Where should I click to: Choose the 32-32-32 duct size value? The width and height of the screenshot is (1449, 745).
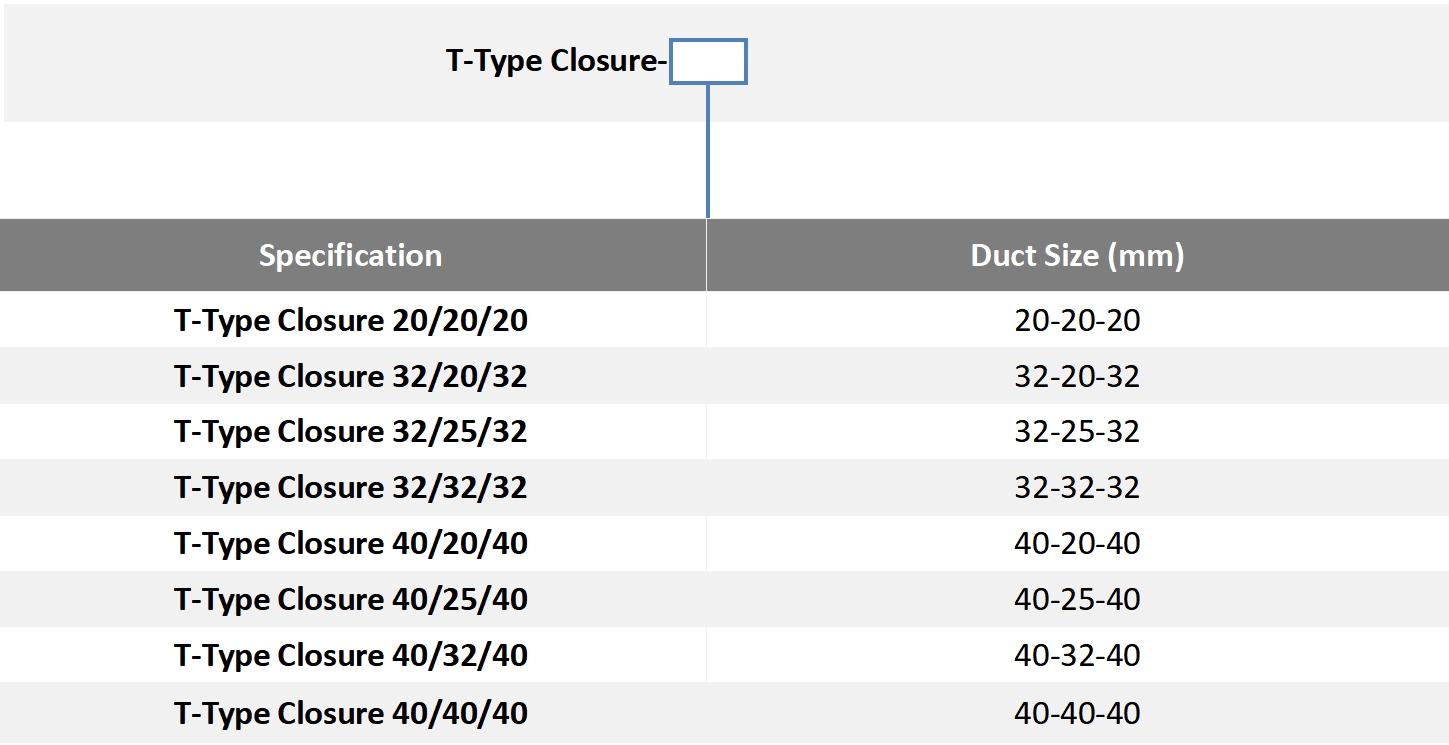click(x=1077, y=488)
